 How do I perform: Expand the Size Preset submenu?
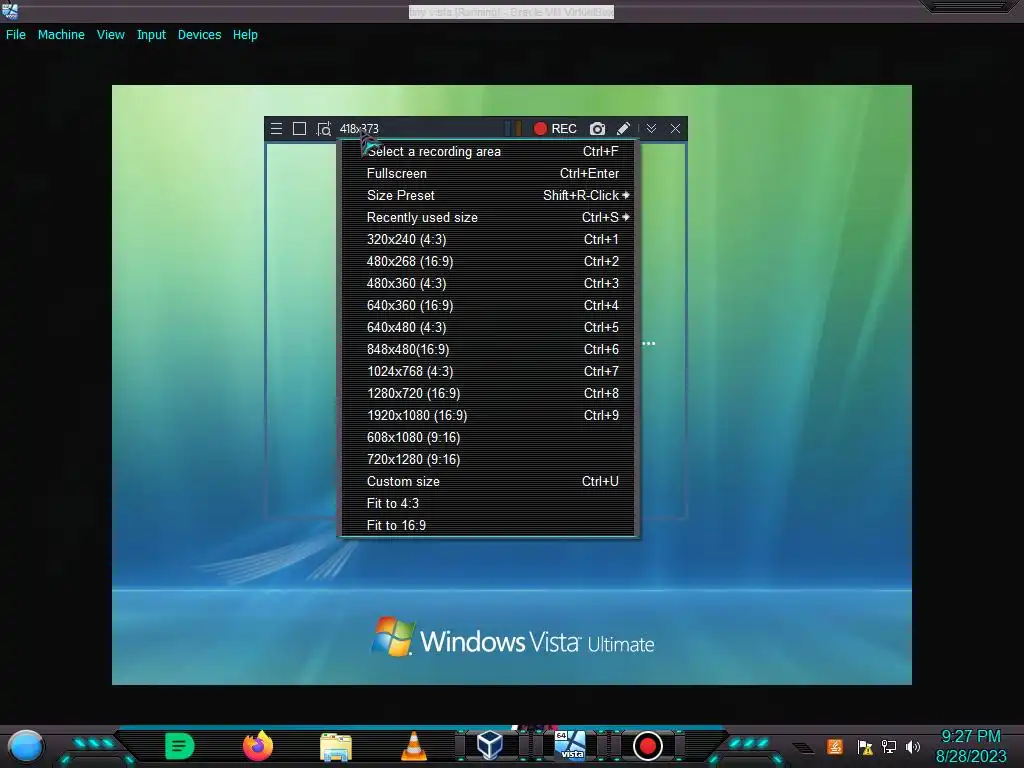488,195
